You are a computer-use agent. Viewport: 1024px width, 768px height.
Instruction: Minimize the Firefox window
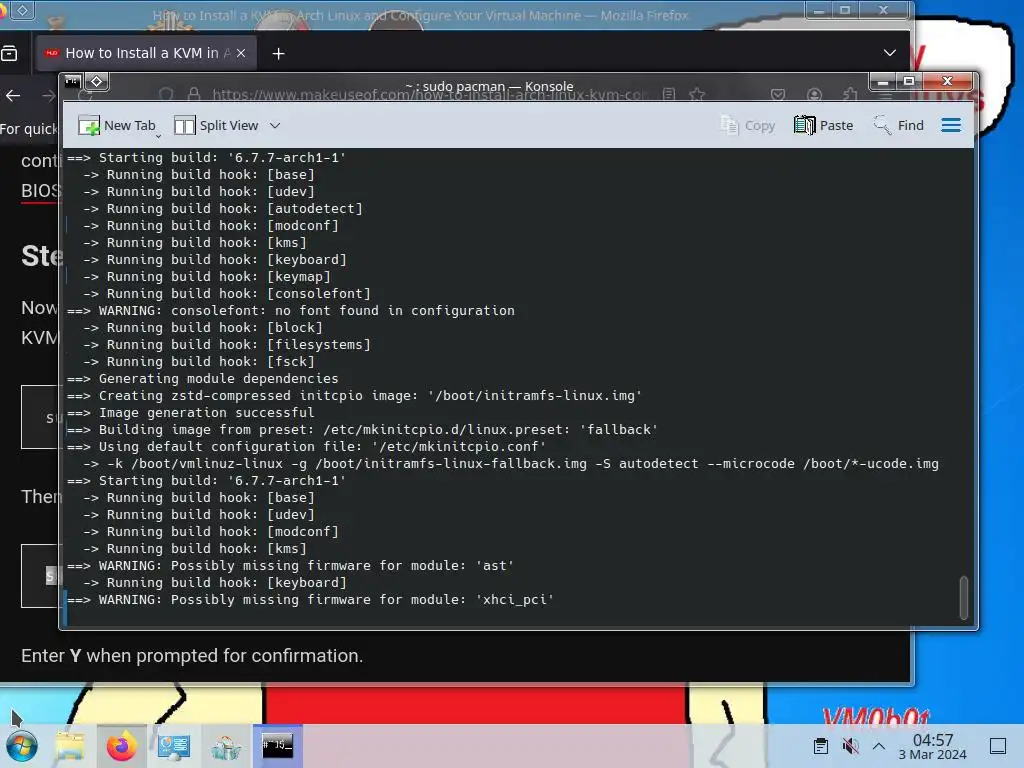(x=818, y=10)
